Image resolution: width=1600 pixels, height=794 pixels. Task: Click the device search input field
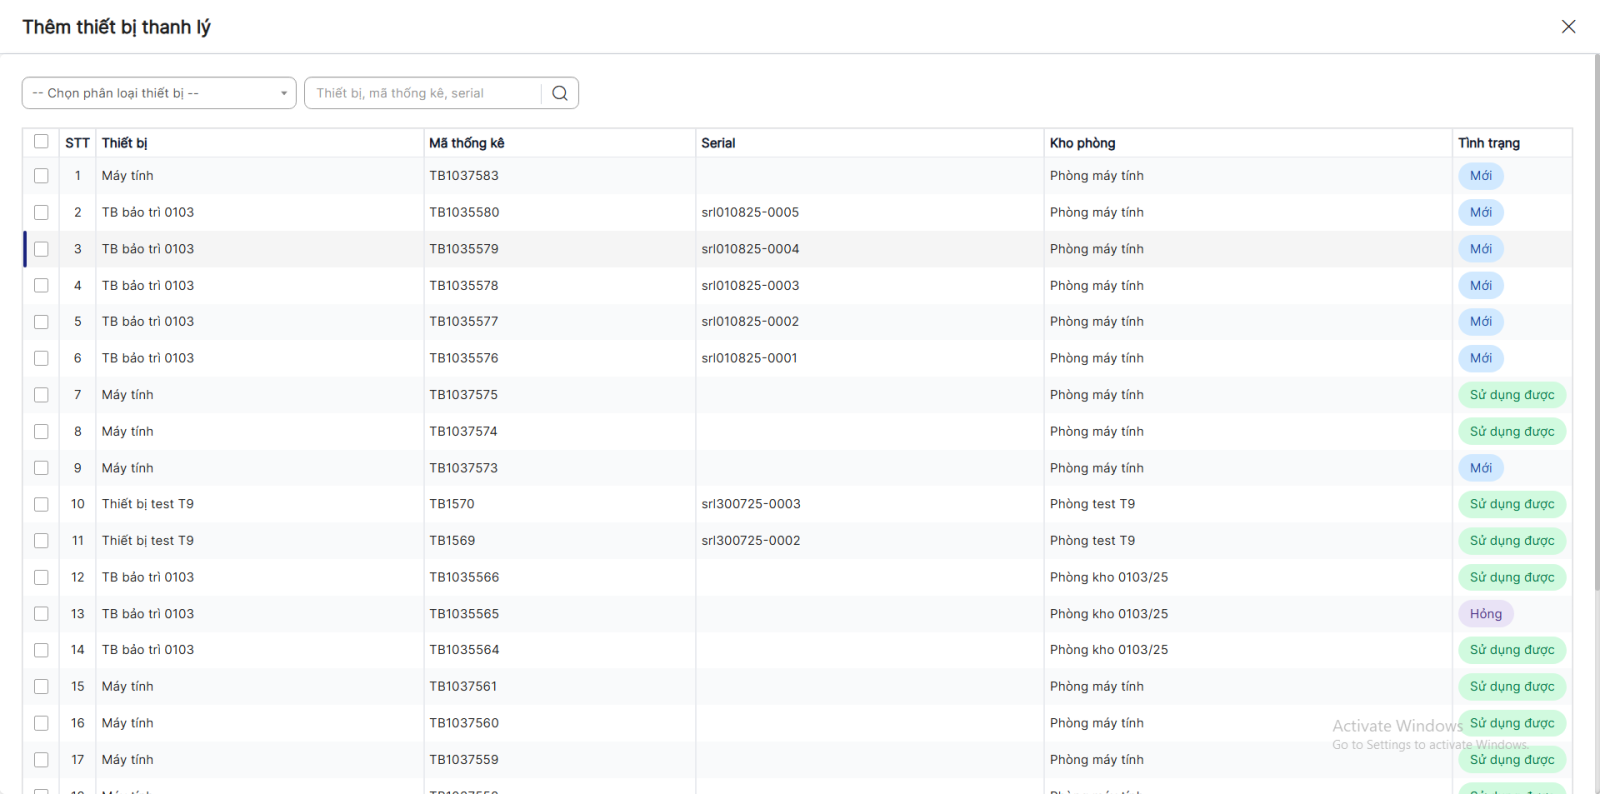(425, 93)
